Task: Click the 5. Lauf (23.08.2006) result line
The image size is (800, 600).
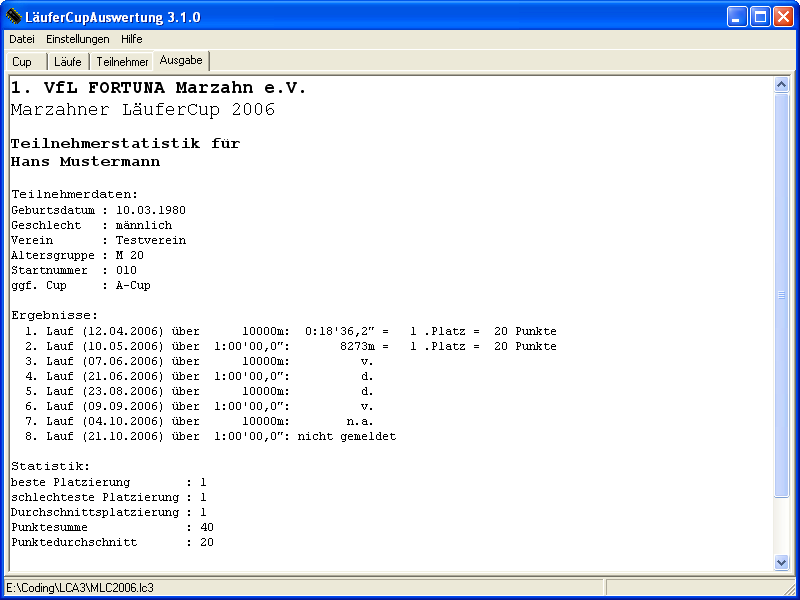Action: click(199, 391)
